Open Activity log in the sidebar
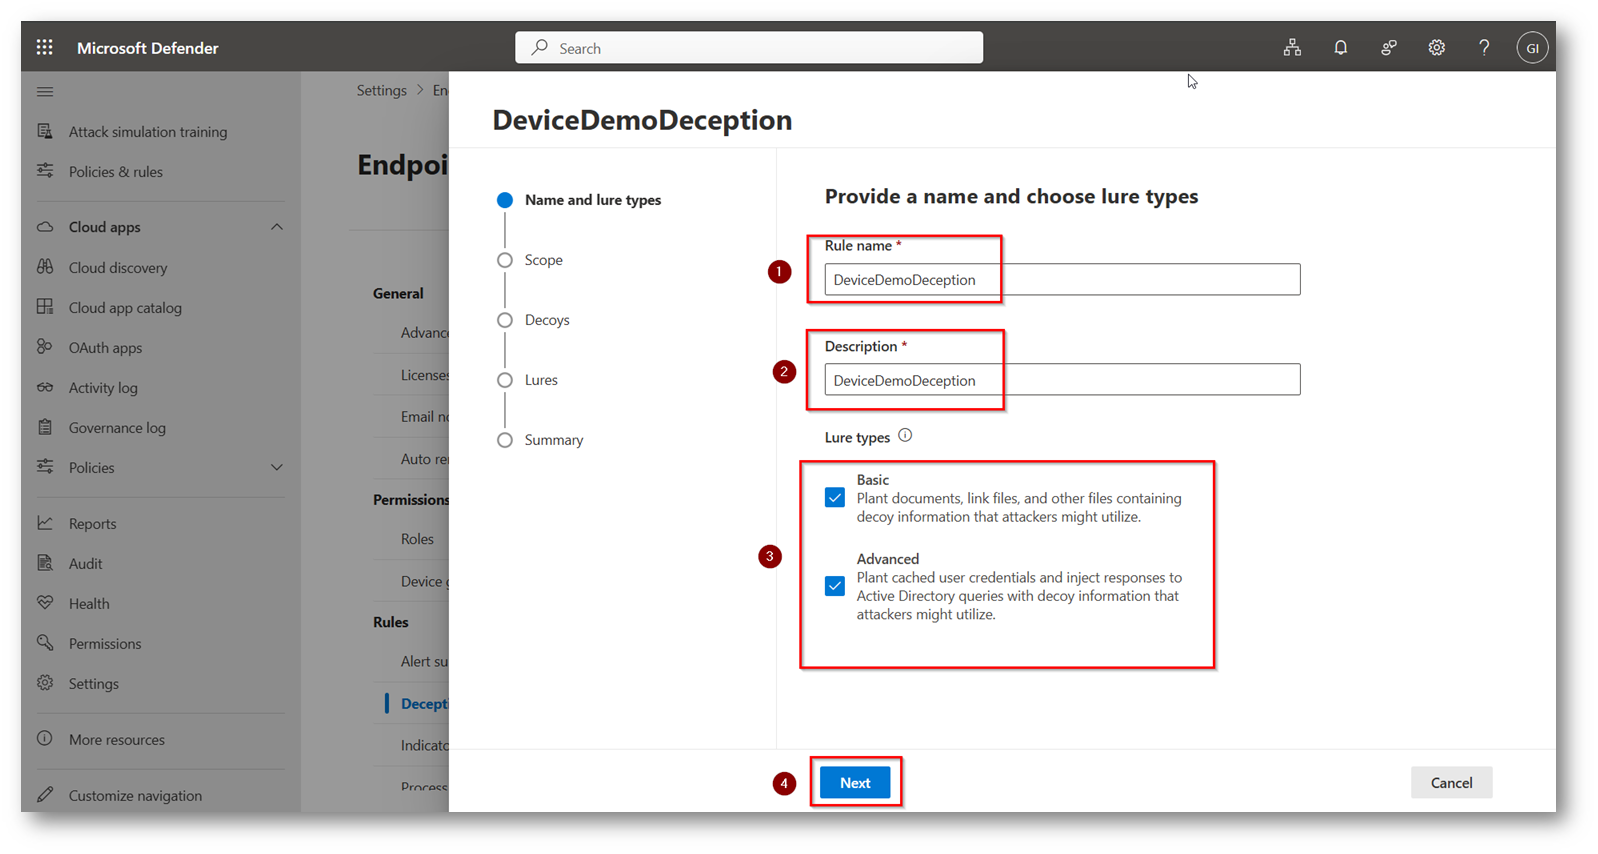 click(103, 387)
